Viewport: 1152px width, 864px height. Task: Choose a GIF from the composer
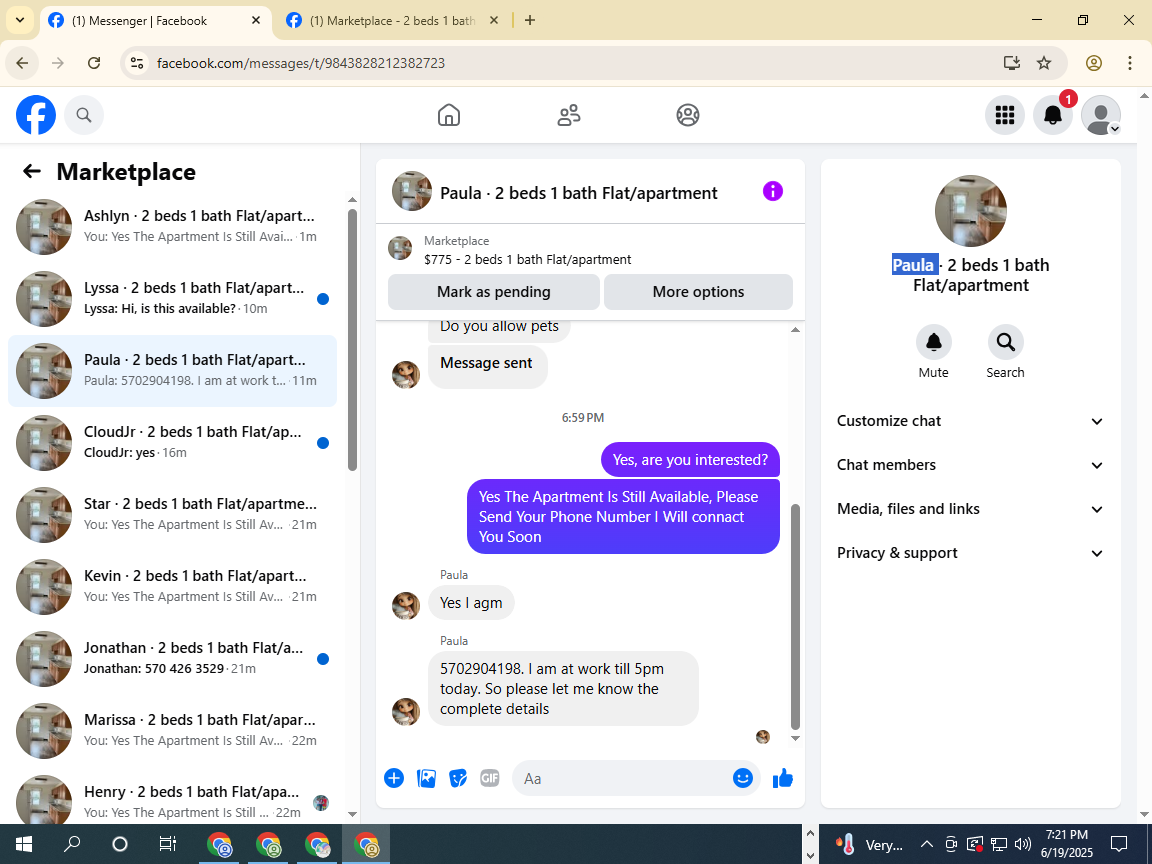pyautogui.click(x=489, y=778)
